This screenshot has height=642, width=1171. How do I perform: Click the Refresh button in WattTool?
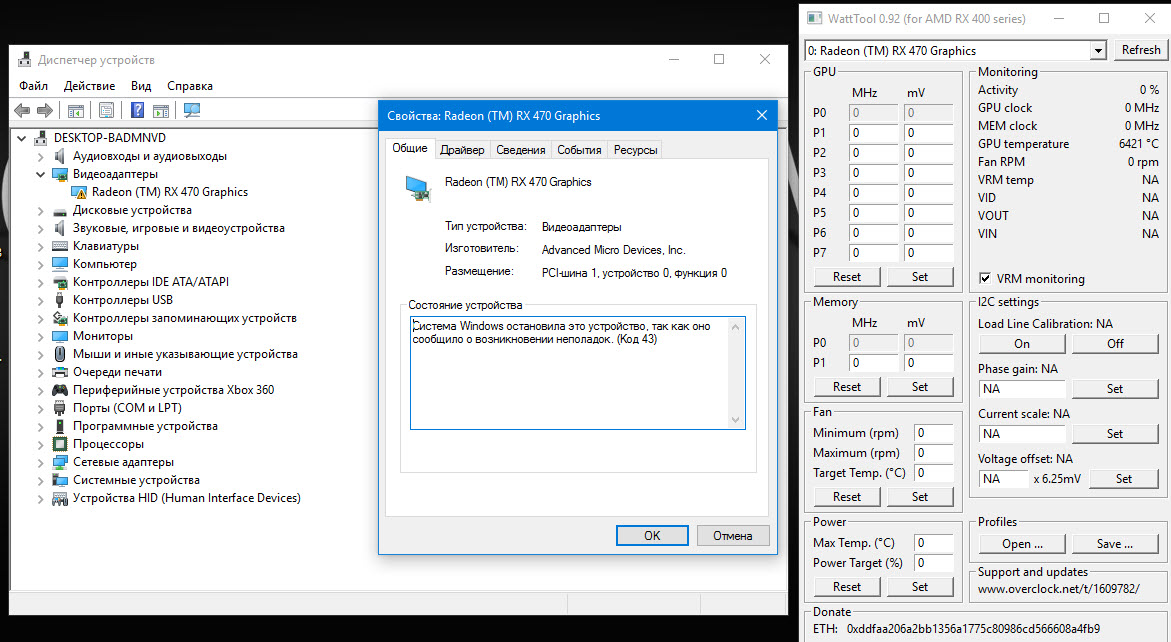1140,50
